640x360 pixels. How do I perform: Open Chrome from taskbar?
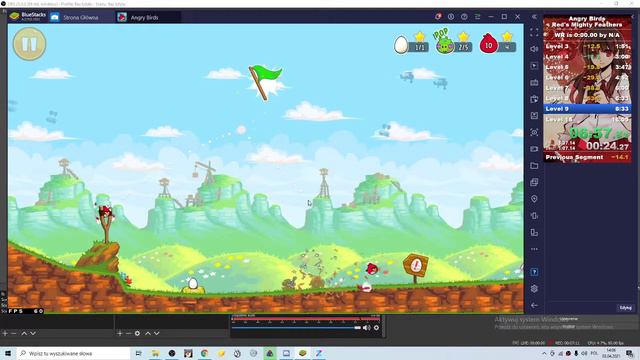[204, 353]
